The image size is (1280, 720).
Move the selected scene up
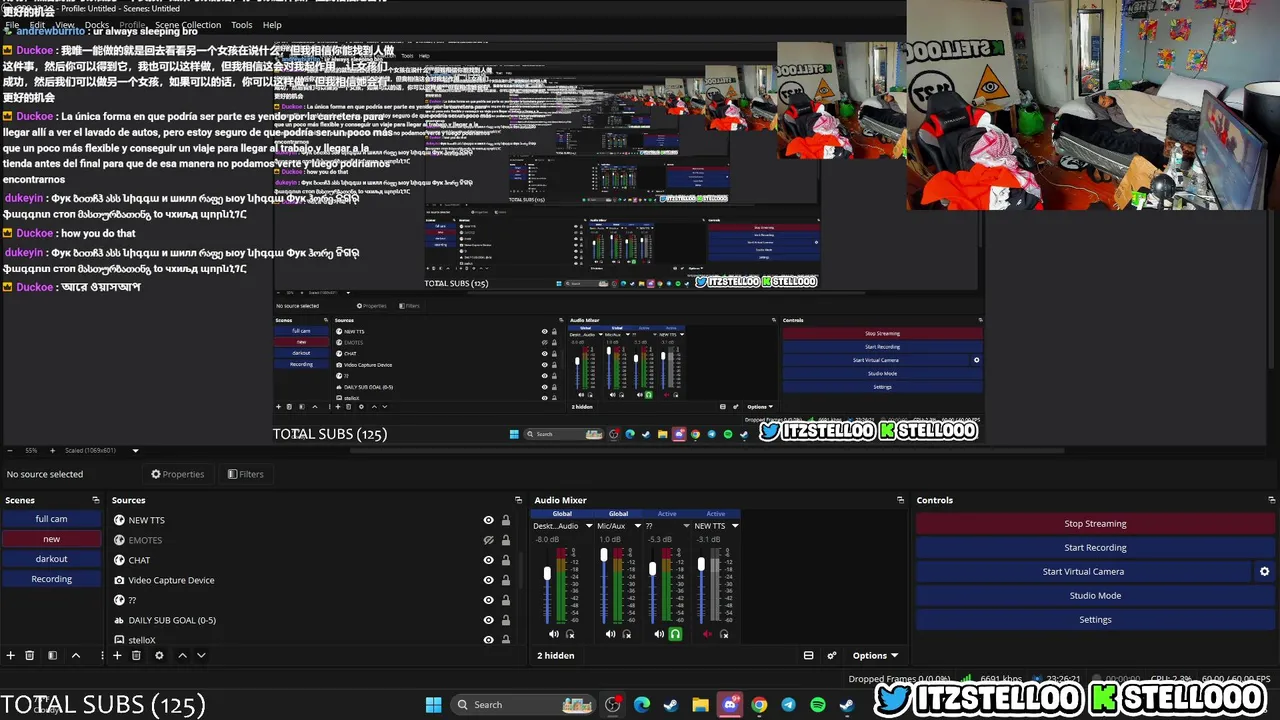[76, 655]
